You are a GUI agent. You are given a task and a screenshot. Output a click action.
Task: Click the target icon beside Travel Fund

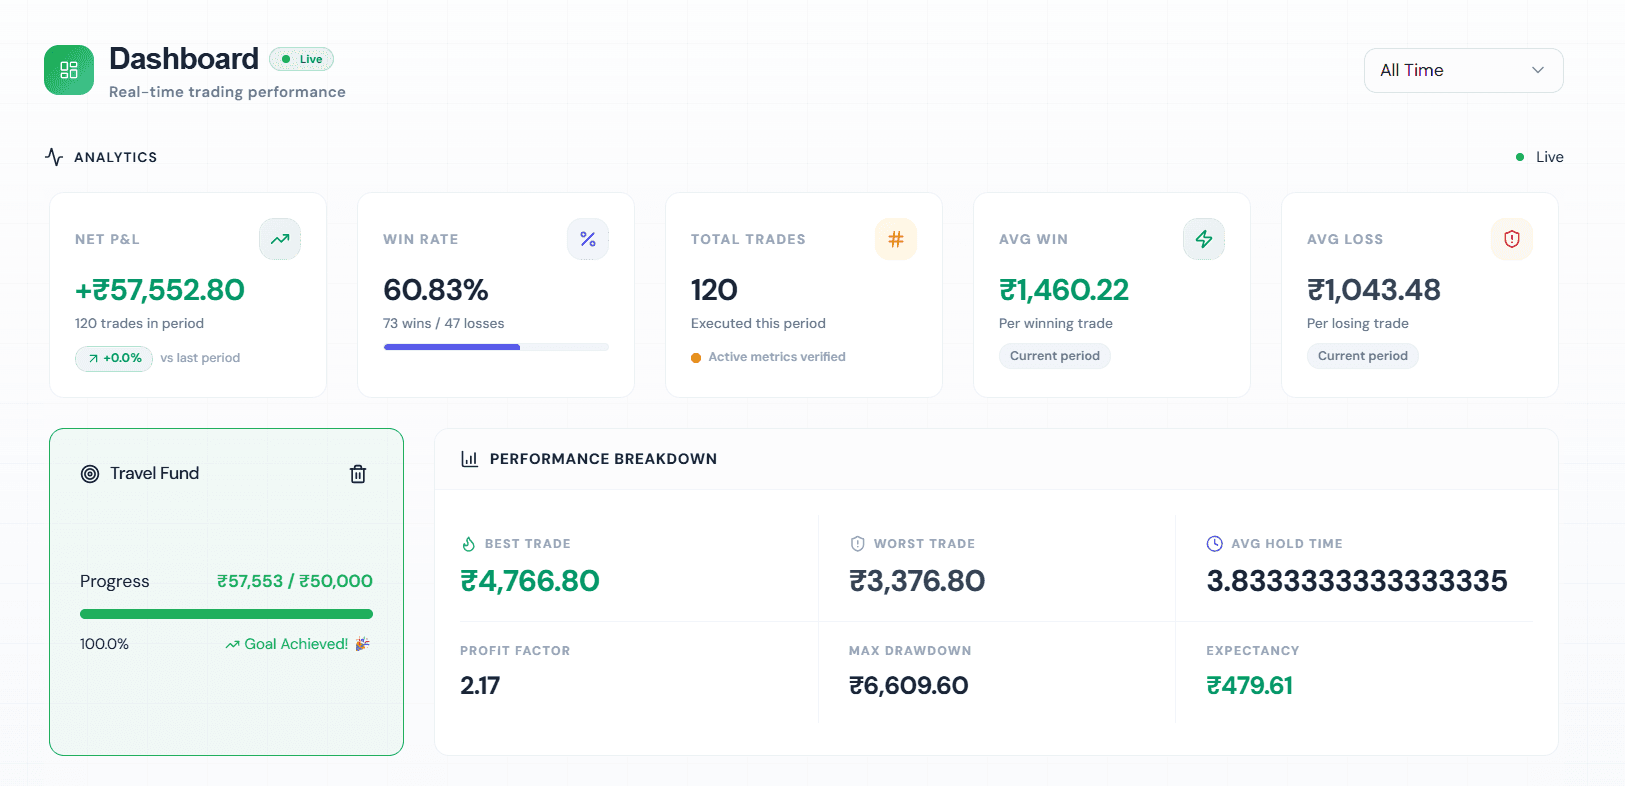click(x=90, y=474)
